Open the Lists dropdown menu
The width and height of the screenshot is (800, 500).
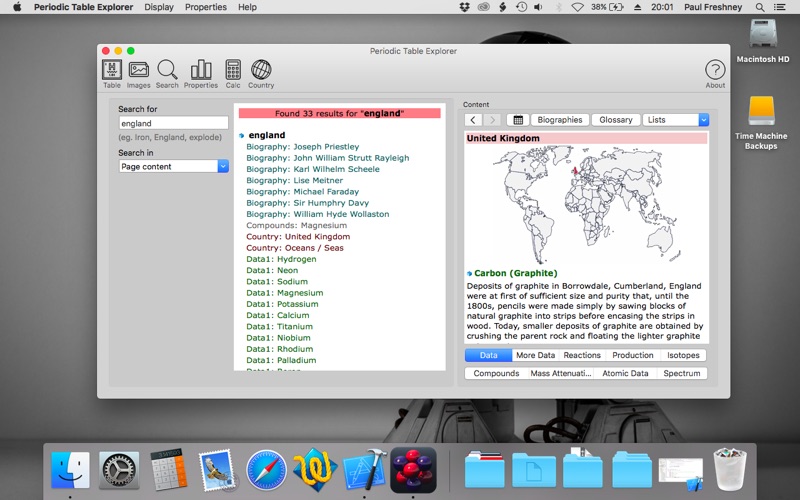(x=675, y=120)
